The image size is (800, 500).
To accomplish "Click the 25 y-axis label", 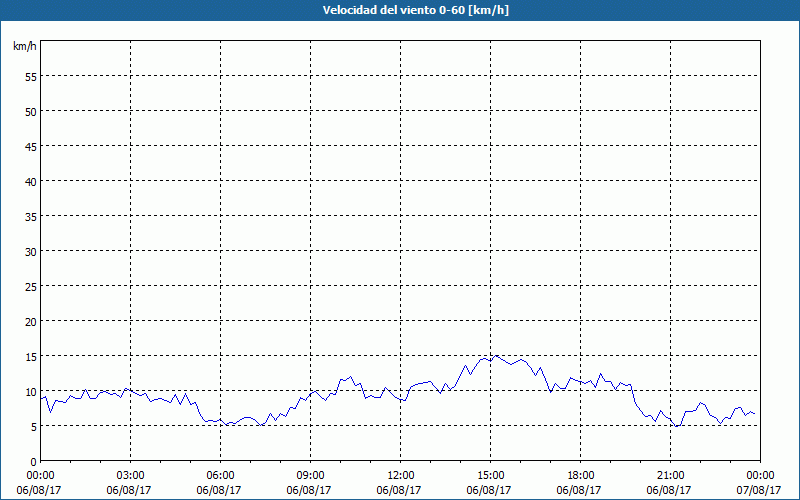I will [x=31, y=286].
